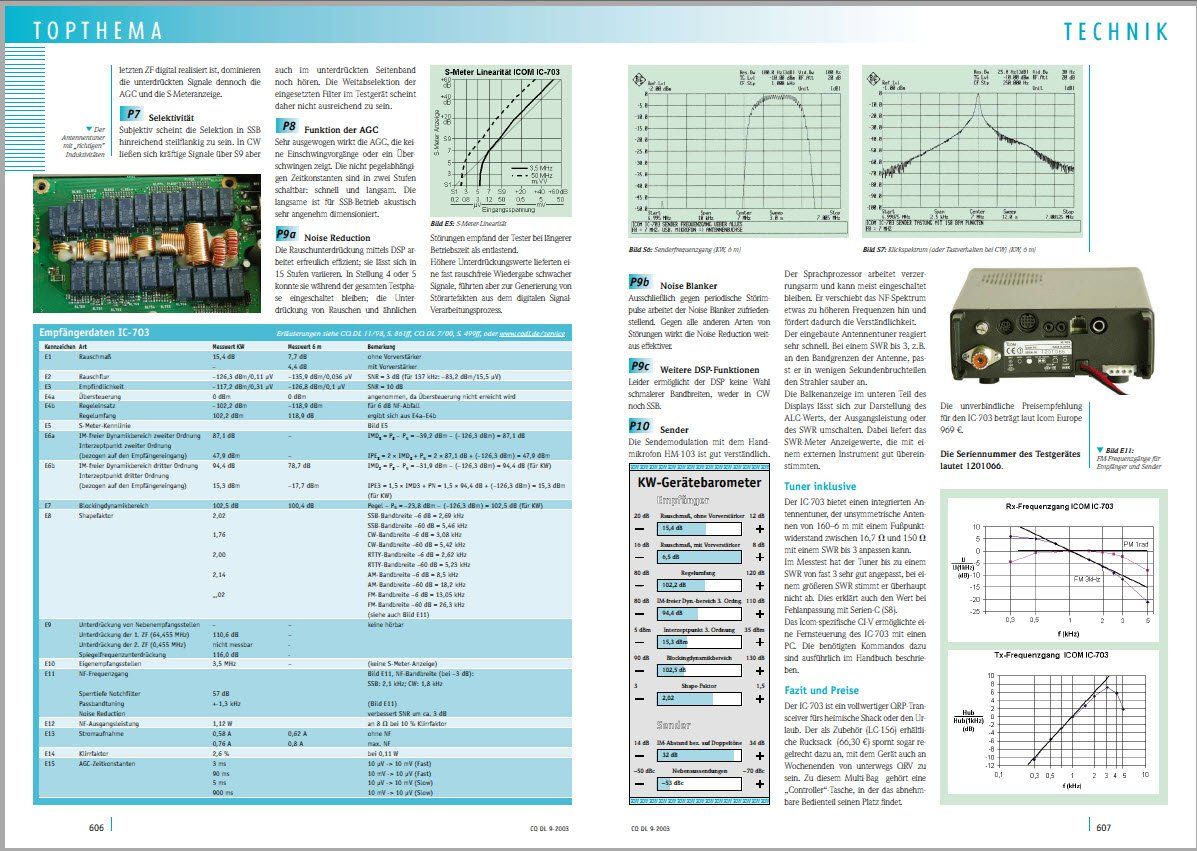Click the S-Meter Linearität ICOM IC-703 chart

coord(502,140)
